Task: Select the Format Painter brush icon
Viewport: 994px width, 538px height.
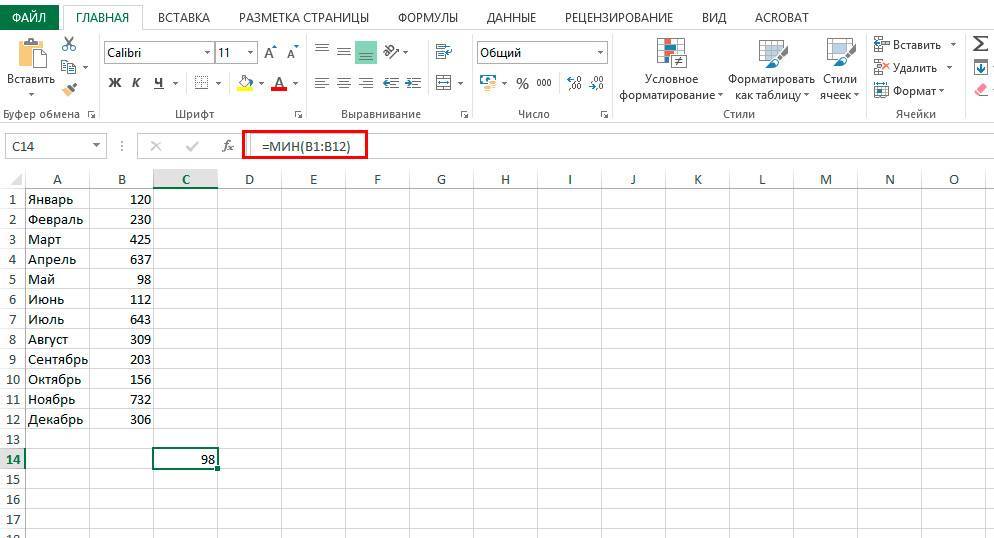Action: [x=69, y=89]
